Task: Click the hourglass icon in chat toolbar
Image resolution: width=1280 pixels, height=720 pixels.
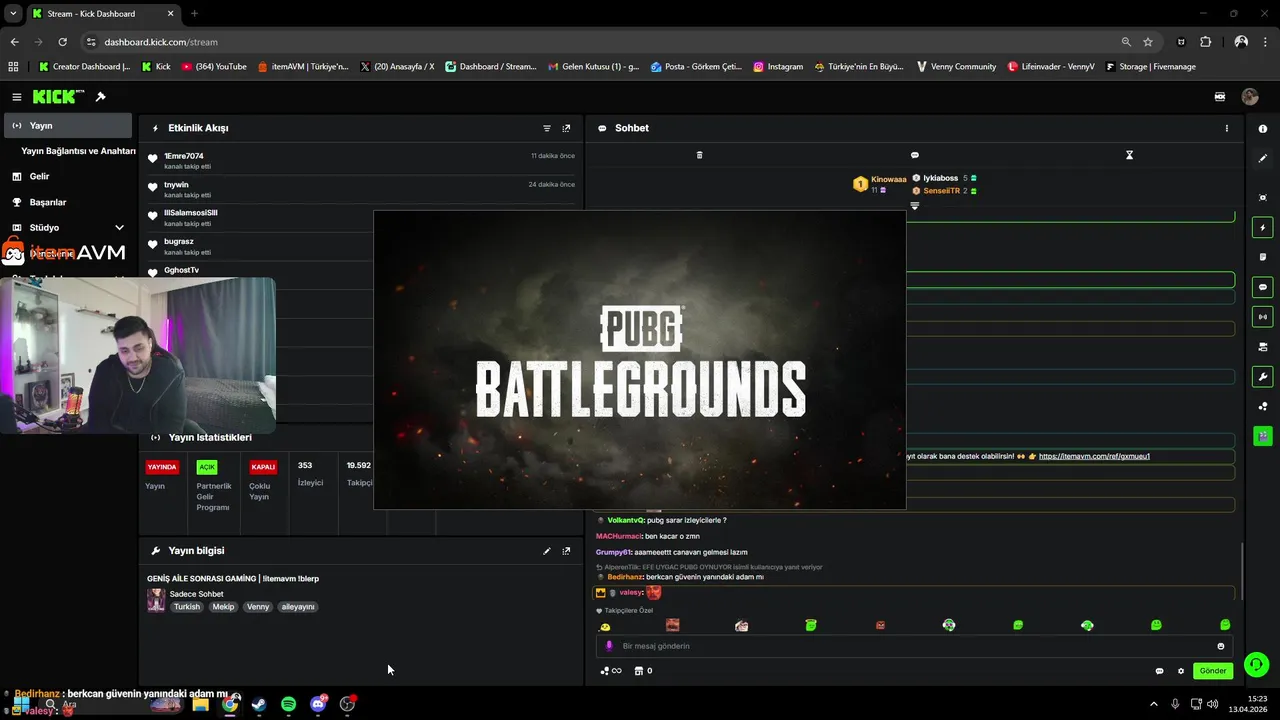Action: click(x=1129, y=155)
